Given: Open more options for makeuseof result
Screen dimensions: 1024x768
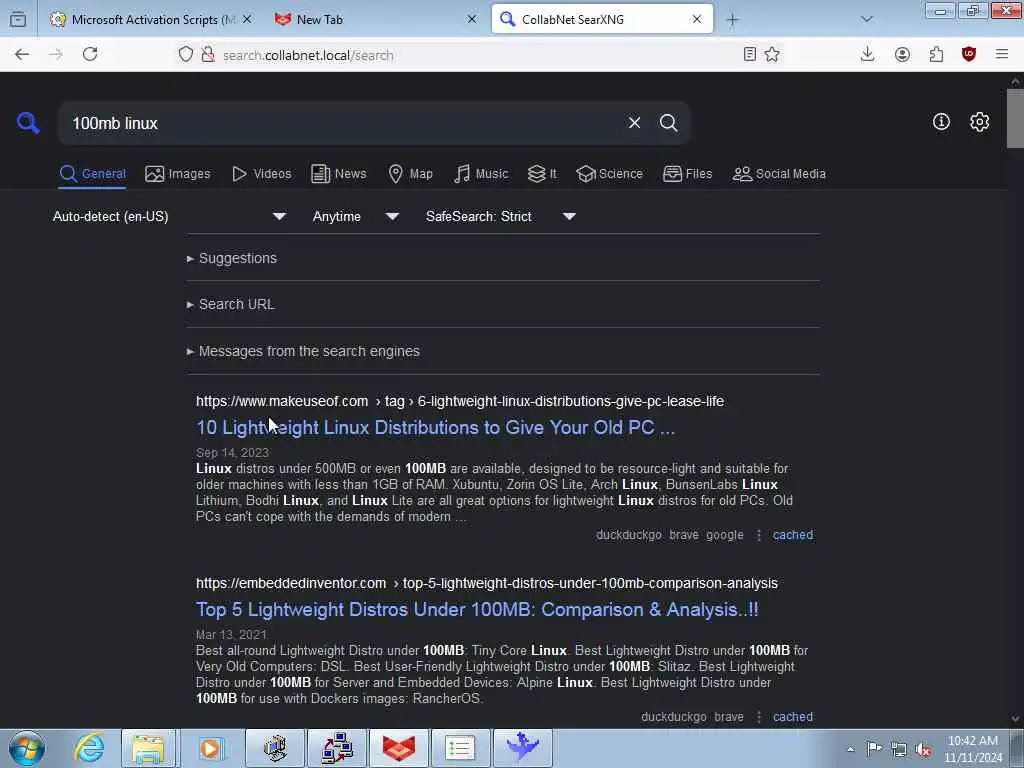Looking at the screenshot, I should click(758, 535).
